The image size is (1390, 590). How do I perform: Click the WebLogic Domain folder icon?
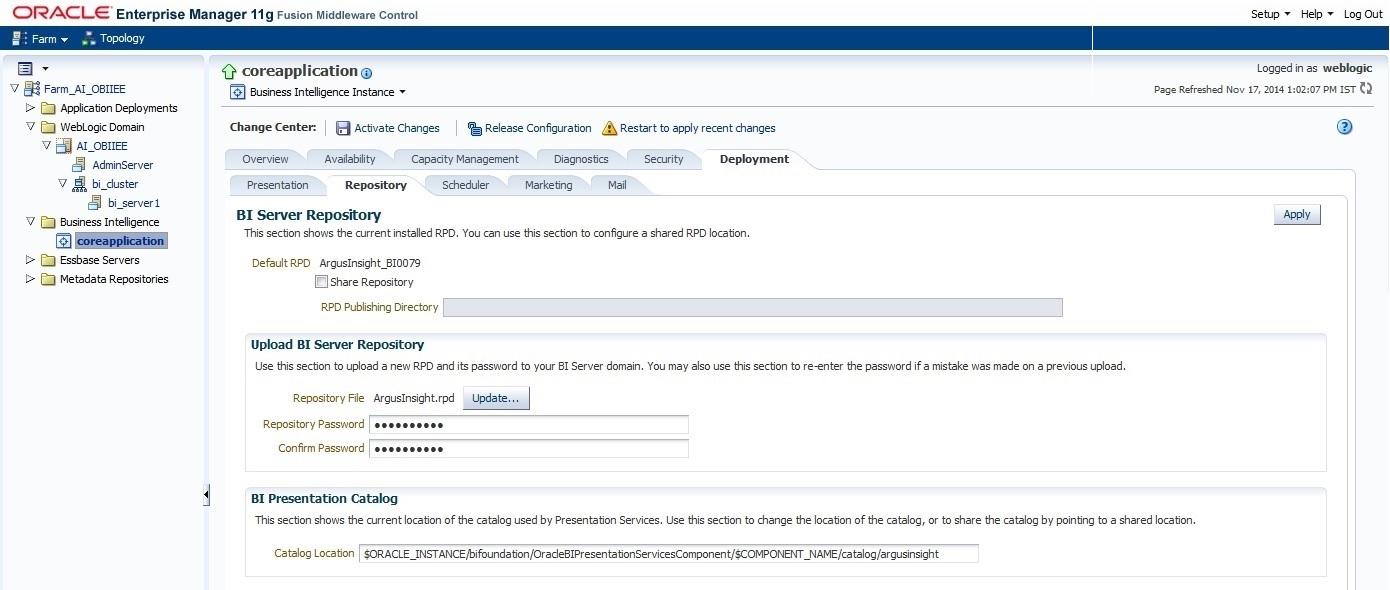click(48, 127)
